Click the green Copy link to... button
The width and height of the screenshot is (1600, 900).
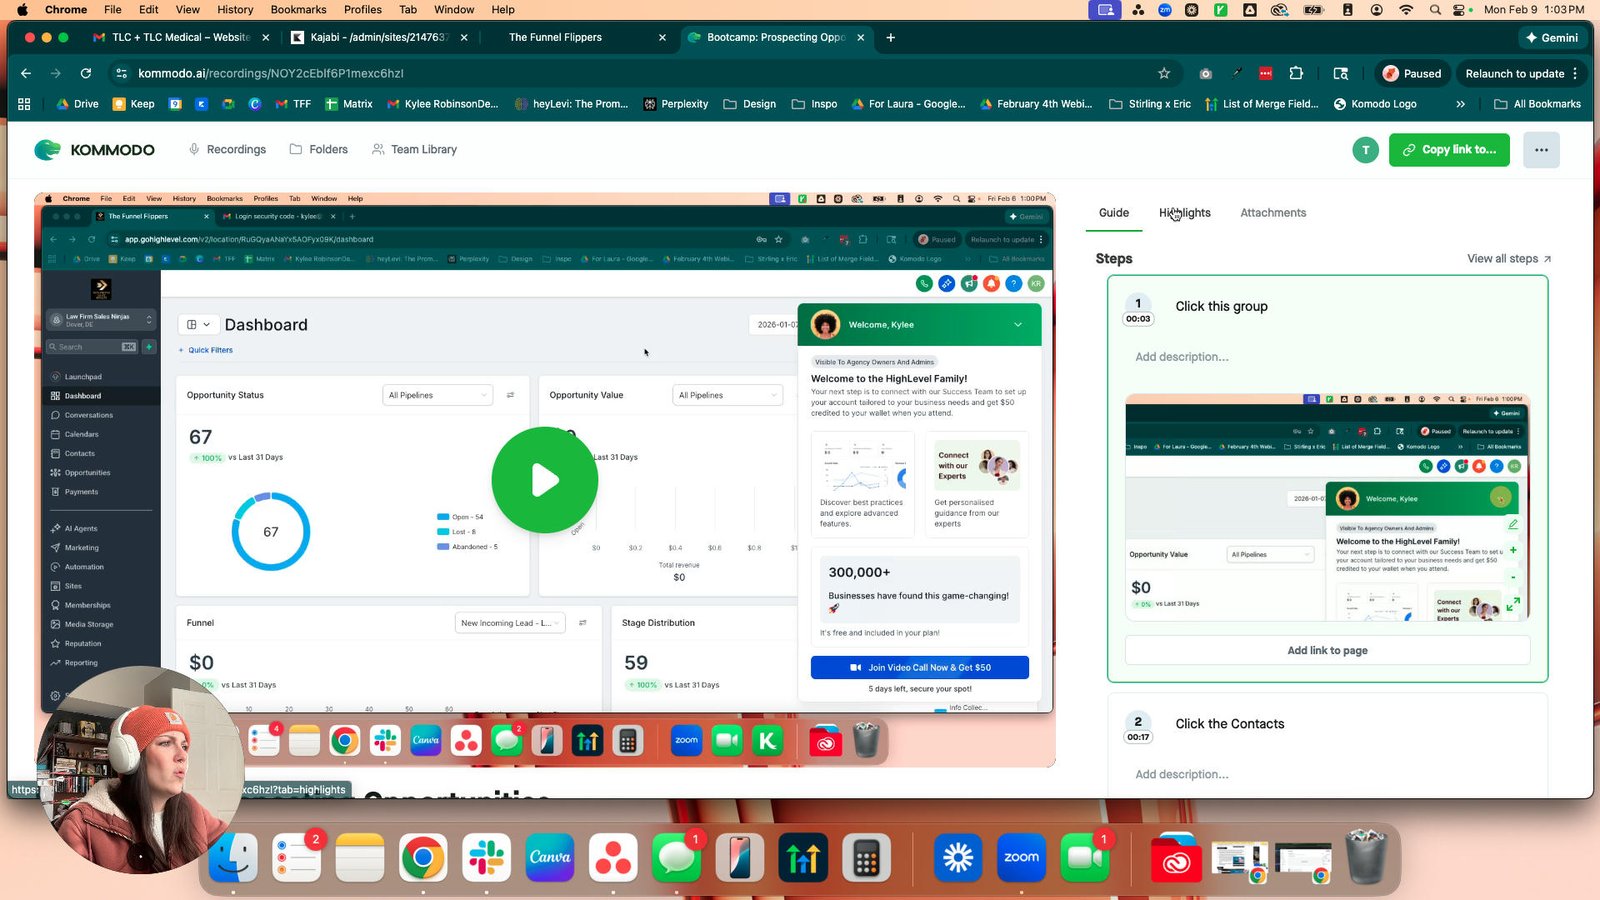pos(1449,150)
